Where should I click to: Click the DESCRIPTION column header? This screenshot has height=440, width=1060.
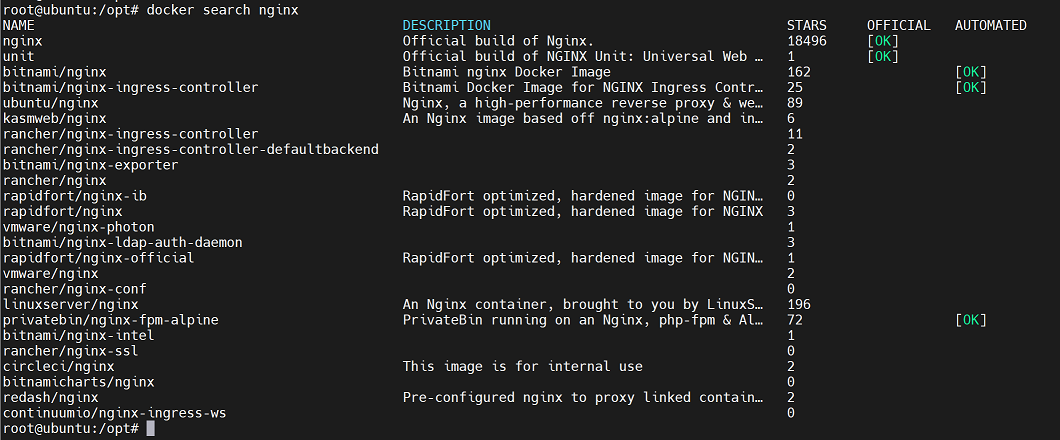point(446,25)
